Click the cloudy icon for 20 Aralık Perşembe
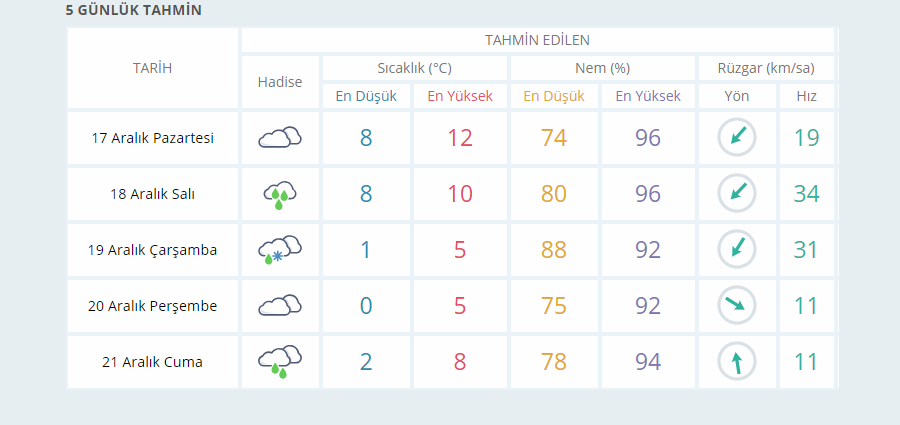This screenshot has height=425, width=900. coord(280,306)
